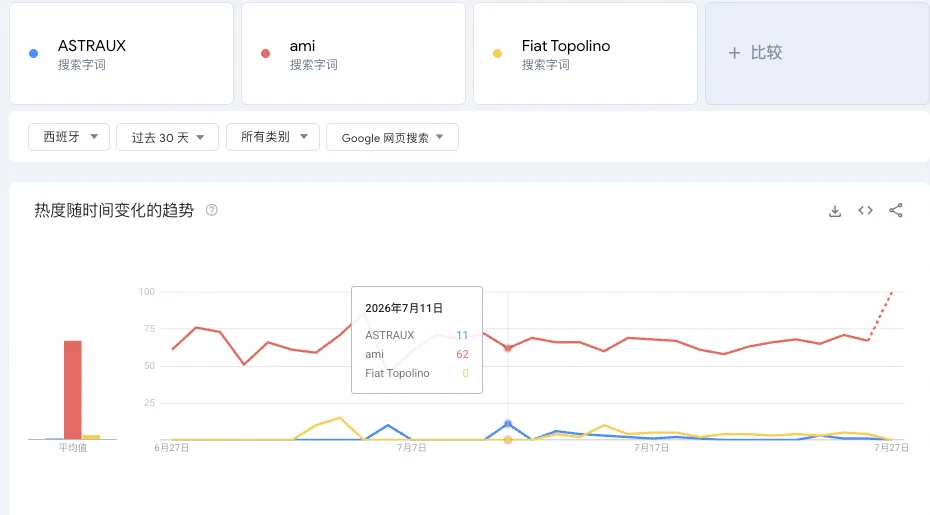
Task: Click the blue dot for ASTRAUX
Action: (34, 53)
